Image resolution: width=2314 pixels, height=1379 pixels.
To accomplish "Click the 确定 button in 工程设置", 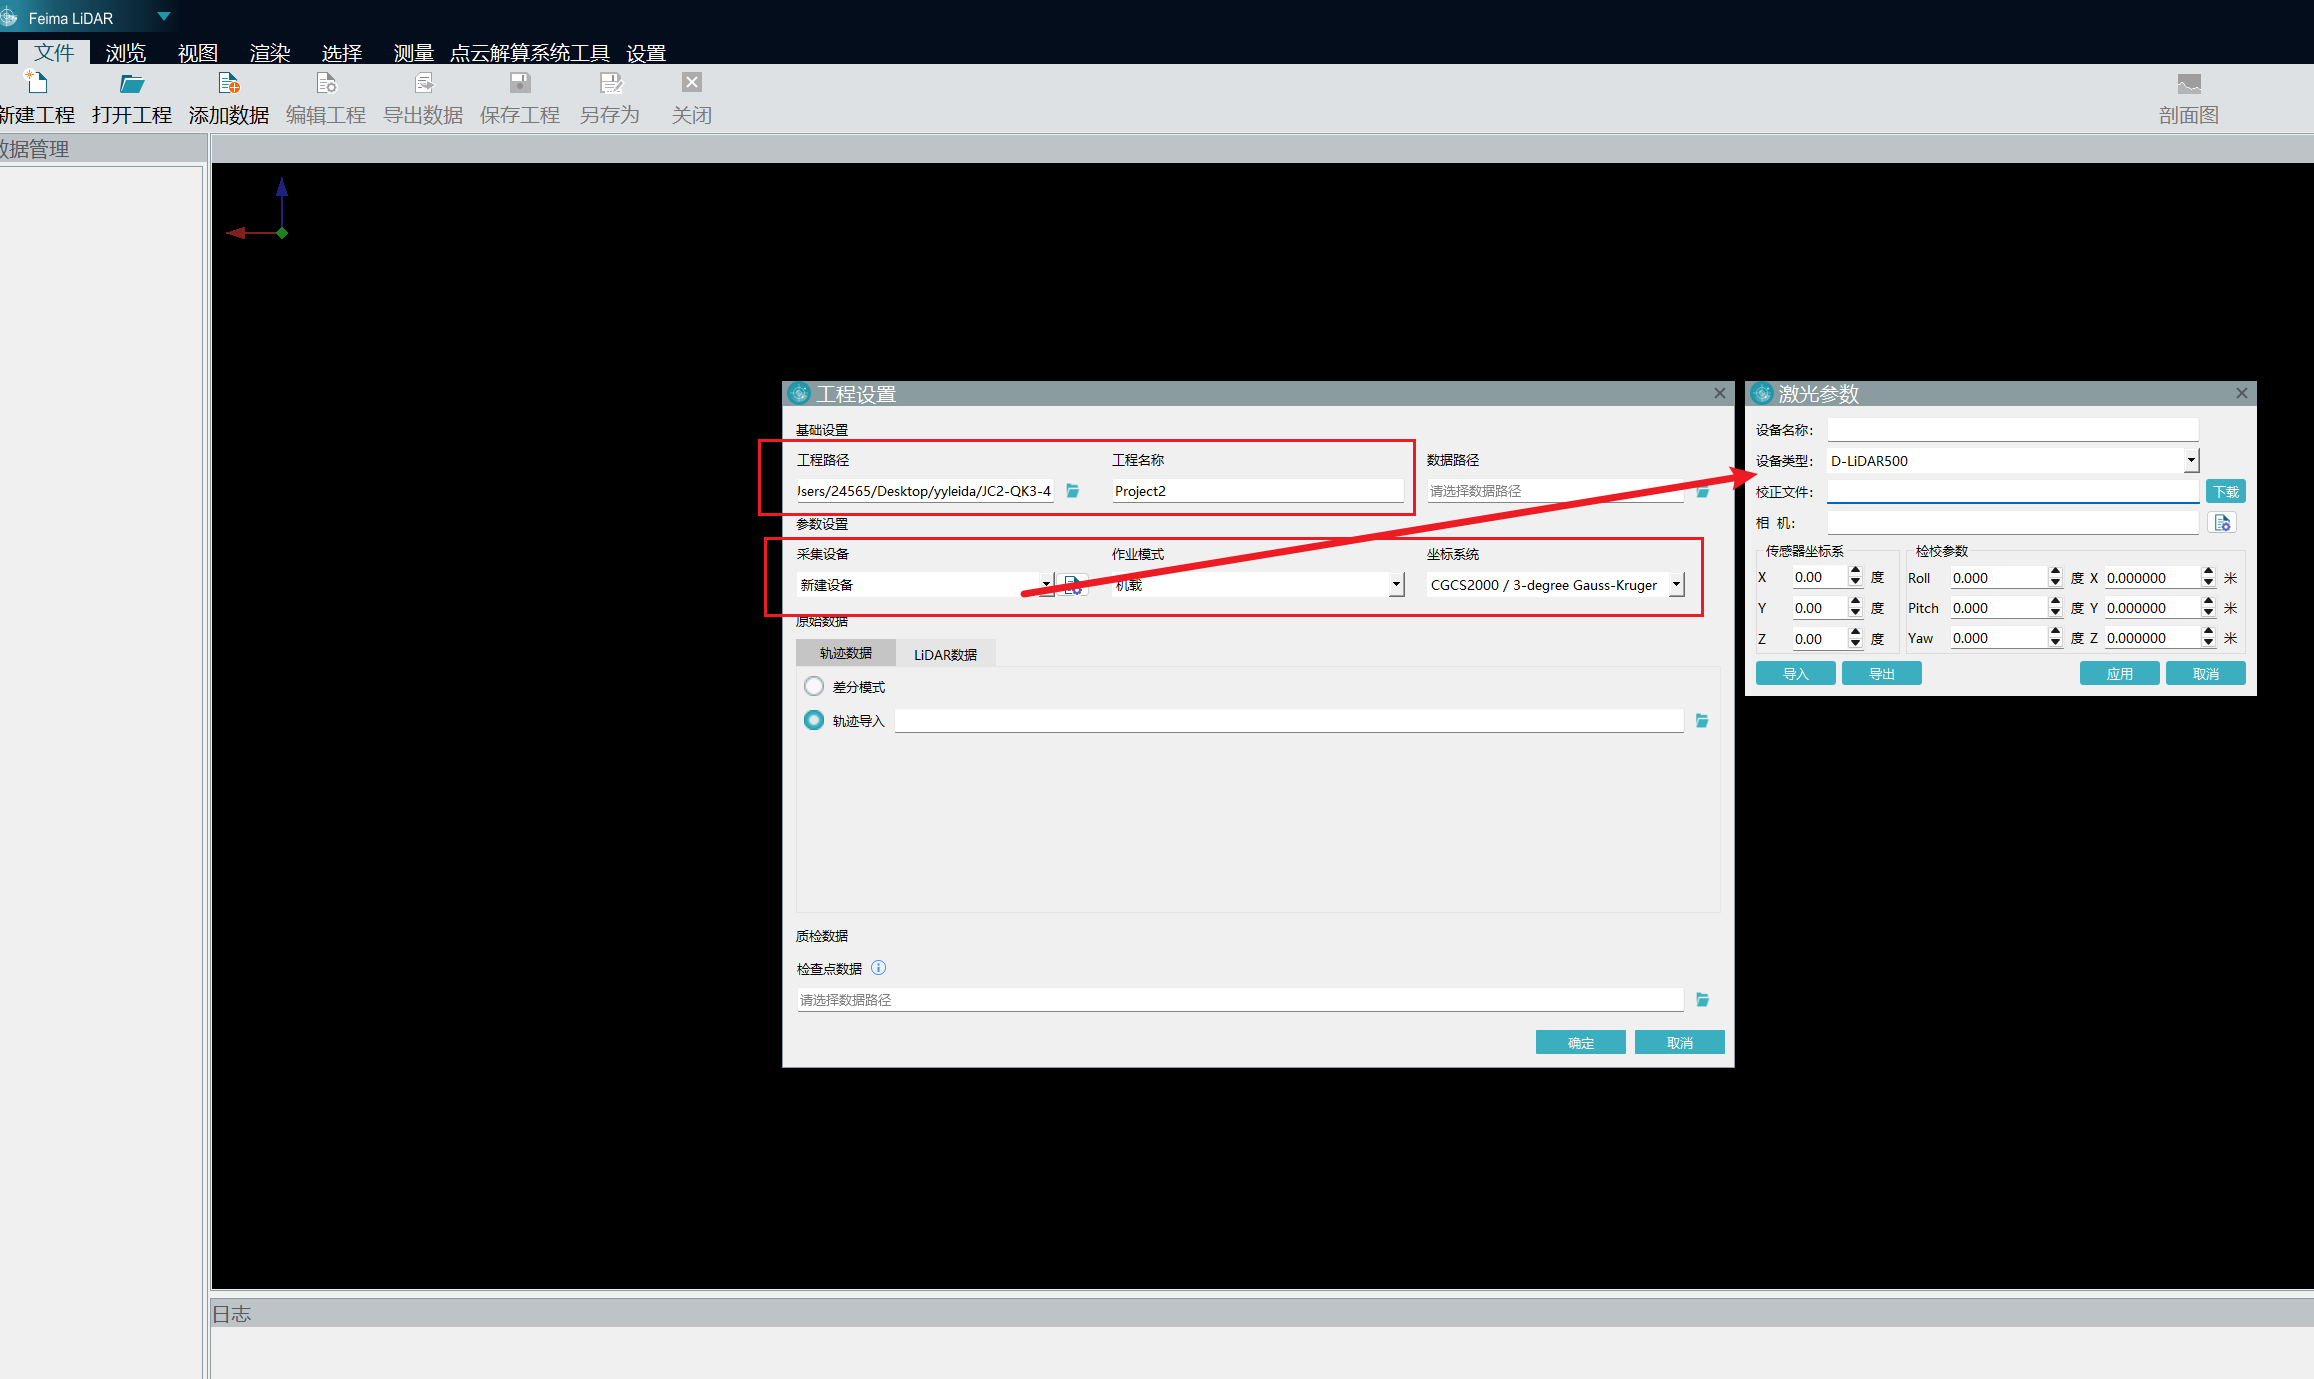I will tap(1580, 1043).
